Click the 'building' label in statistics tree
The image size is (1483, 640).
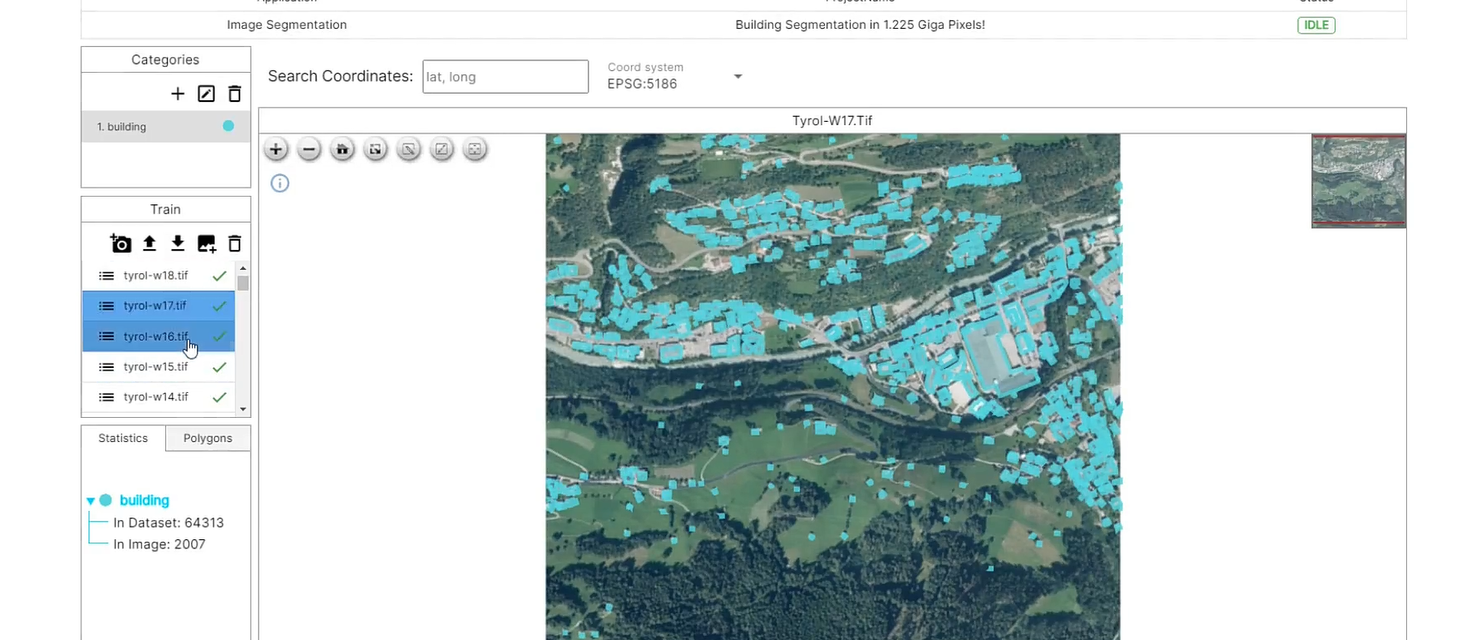(x=144, y=500)
